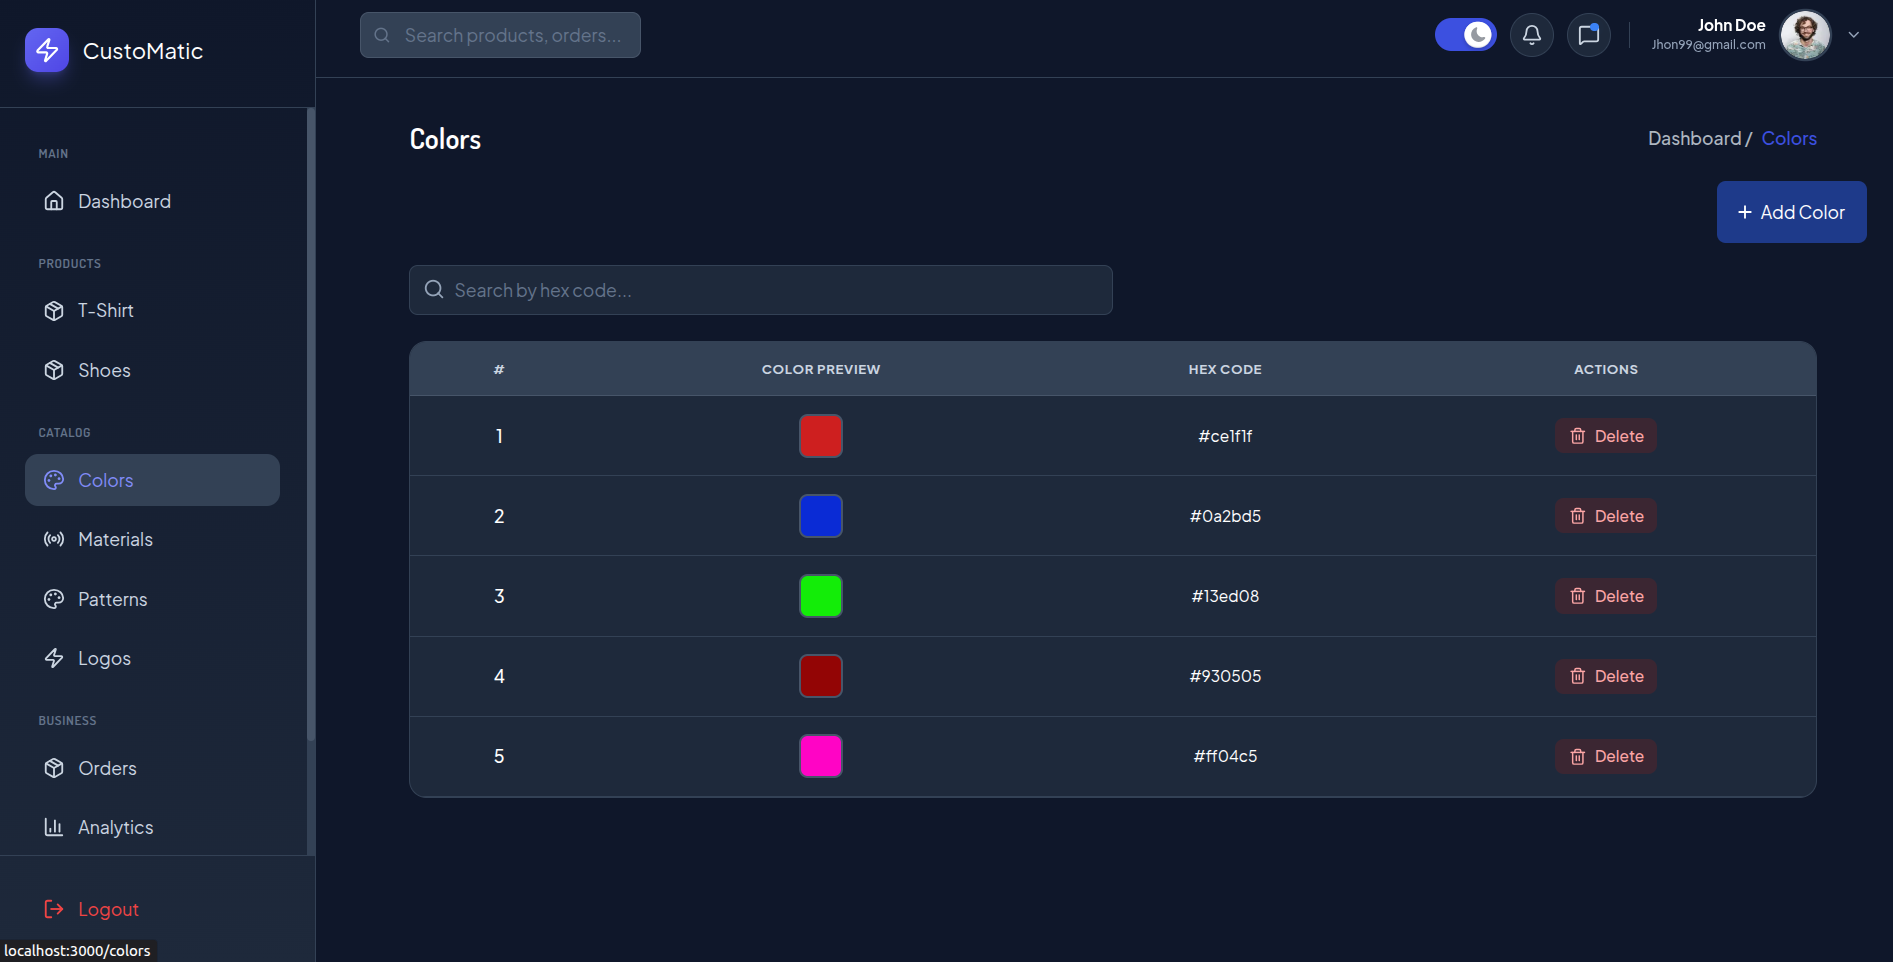Click hex code text #0a2bd5
This screenshot has width=1893, height=962.
pyautogui.click(x=1225, y=516)
